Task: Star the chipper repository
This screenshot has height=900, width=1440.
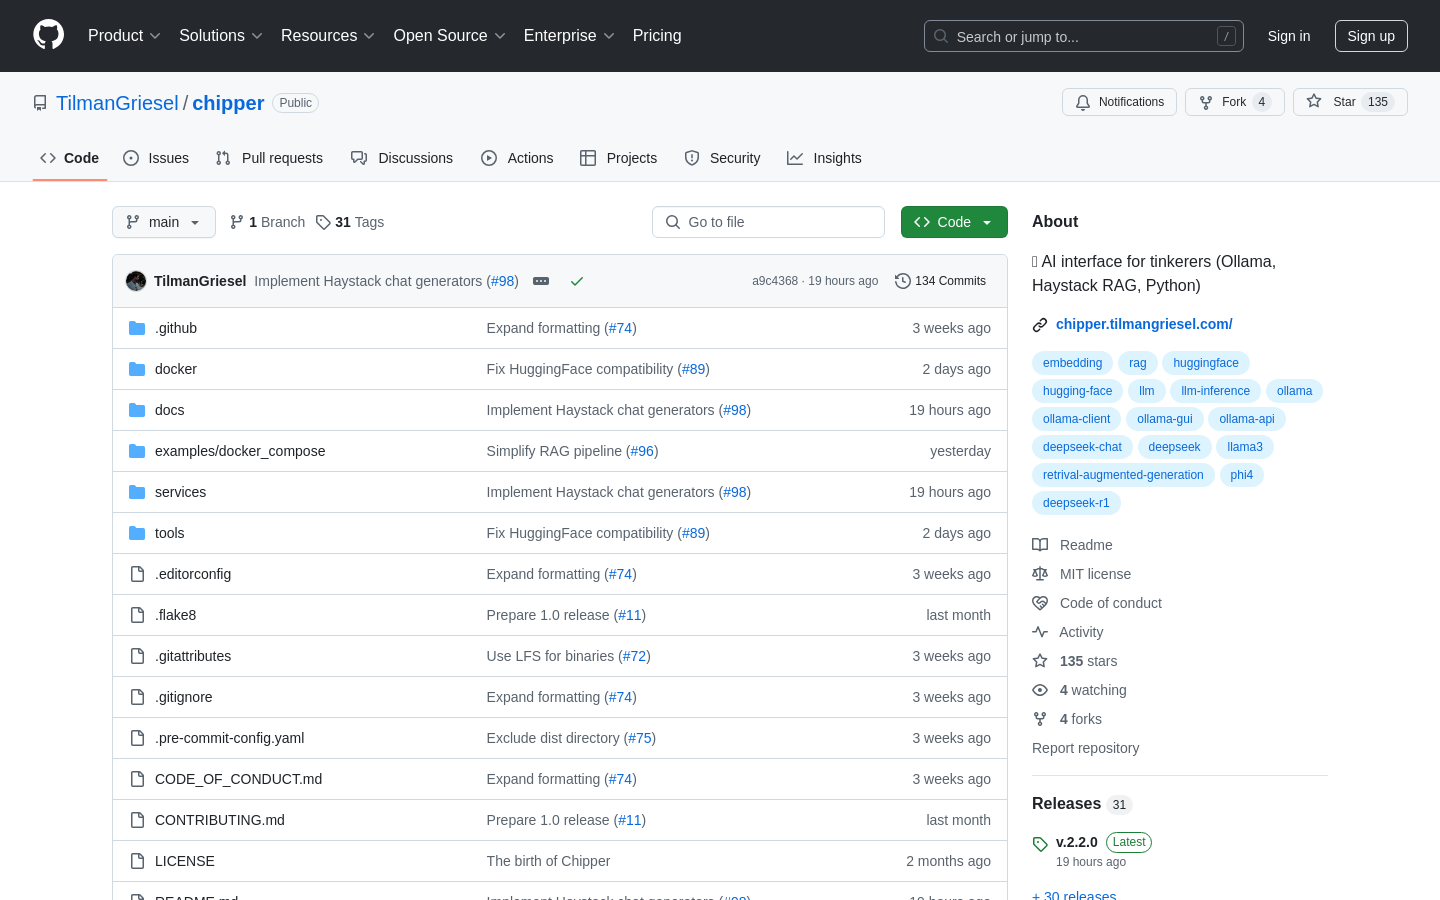Action: coord(1350,102)
